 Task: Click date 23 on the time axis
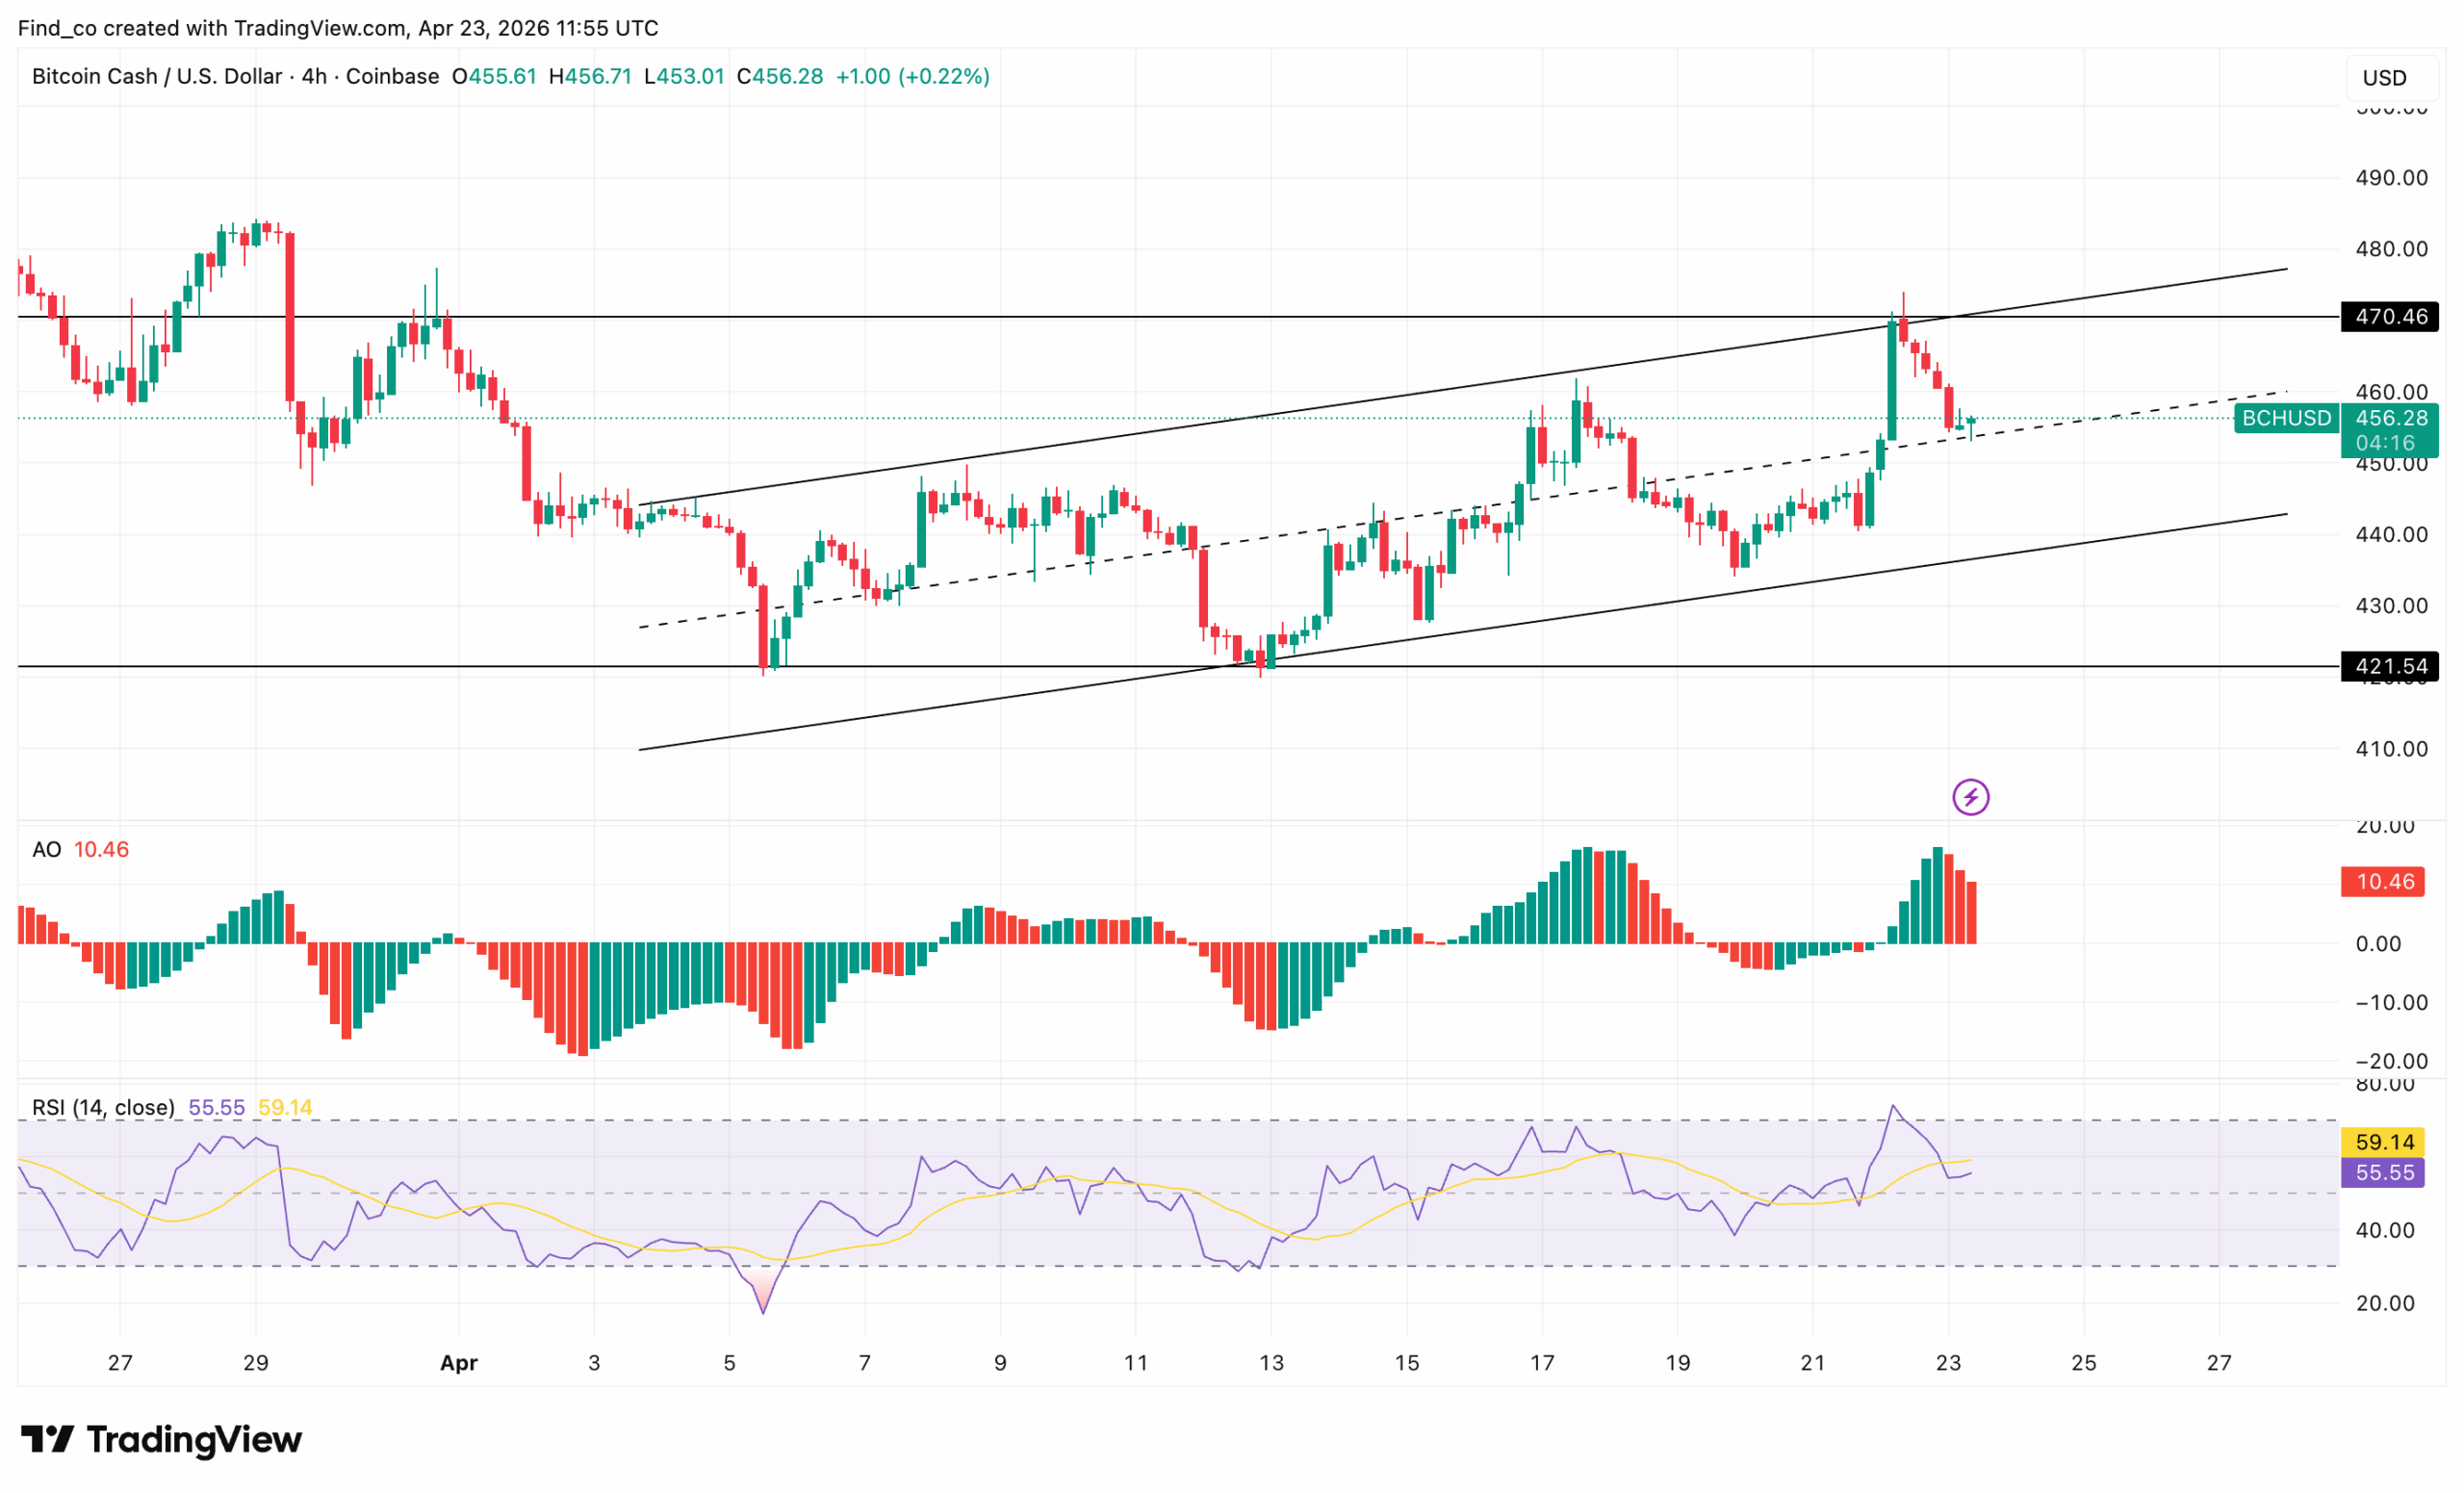pyautogui.click(x=1948, y=1362)
